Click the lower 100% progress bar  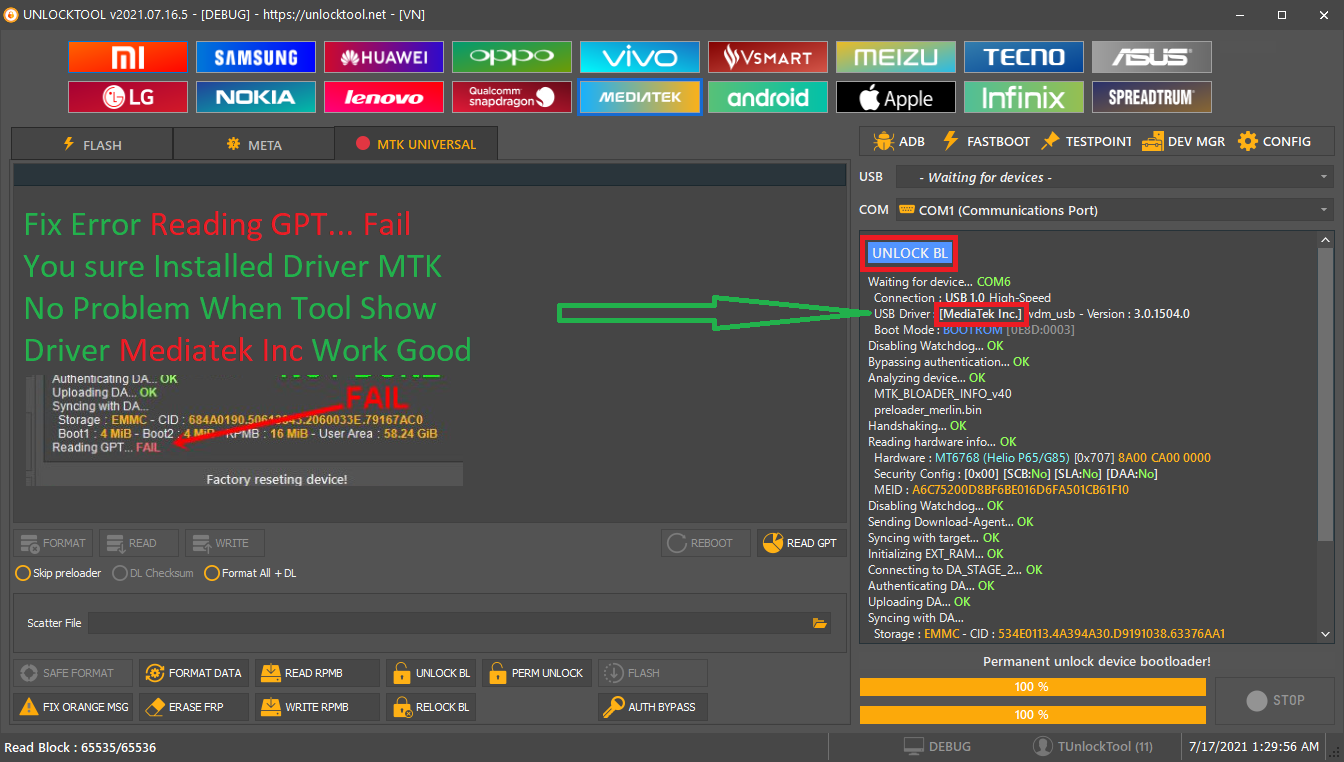1031,715
